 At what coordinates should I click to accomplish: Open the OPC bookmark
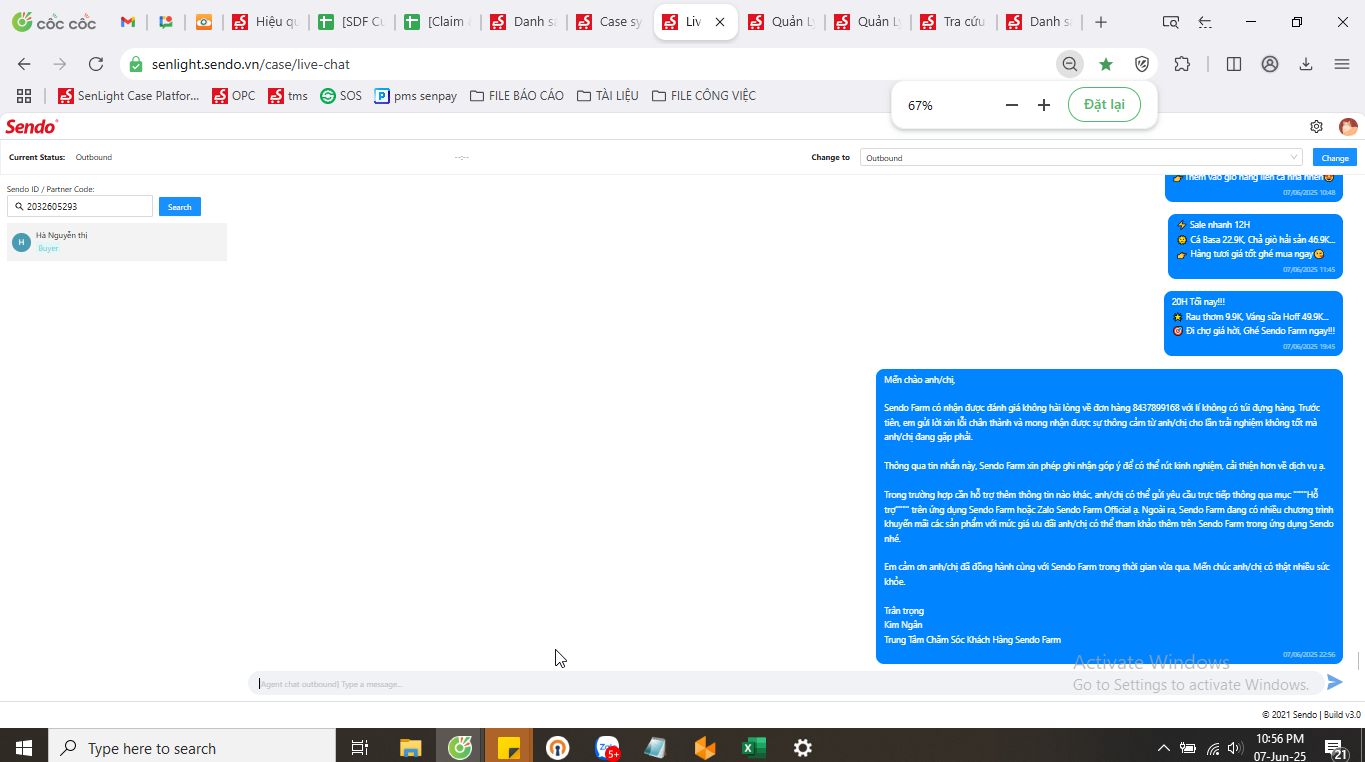point(233,96)
